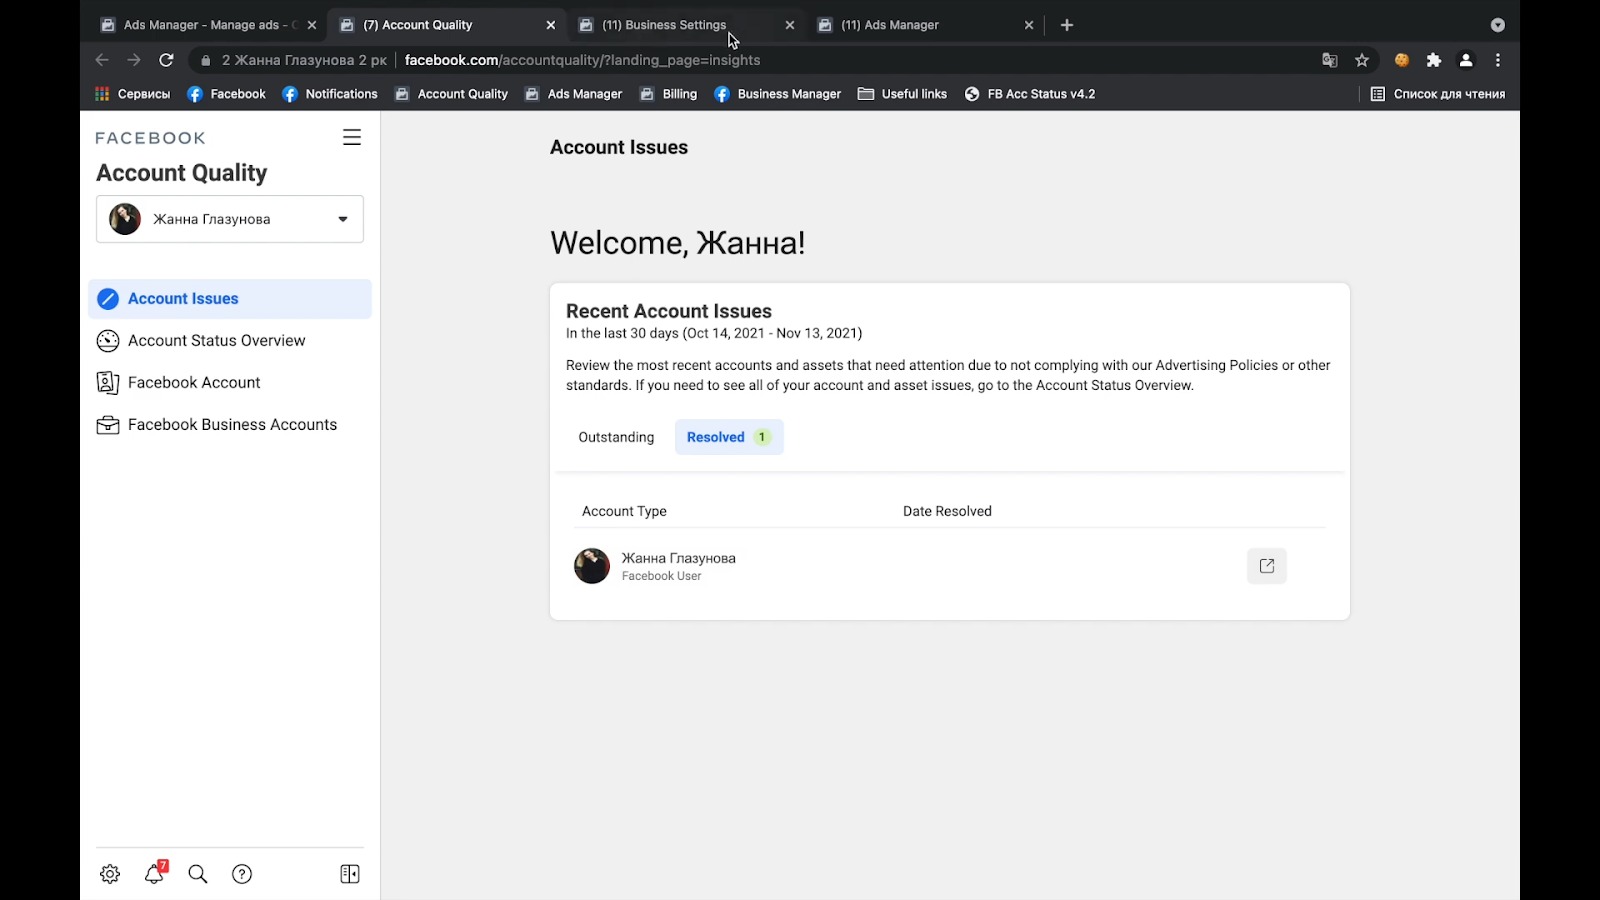
Task: Open the Useful links bookmark folder
Action: click(902, 94)
